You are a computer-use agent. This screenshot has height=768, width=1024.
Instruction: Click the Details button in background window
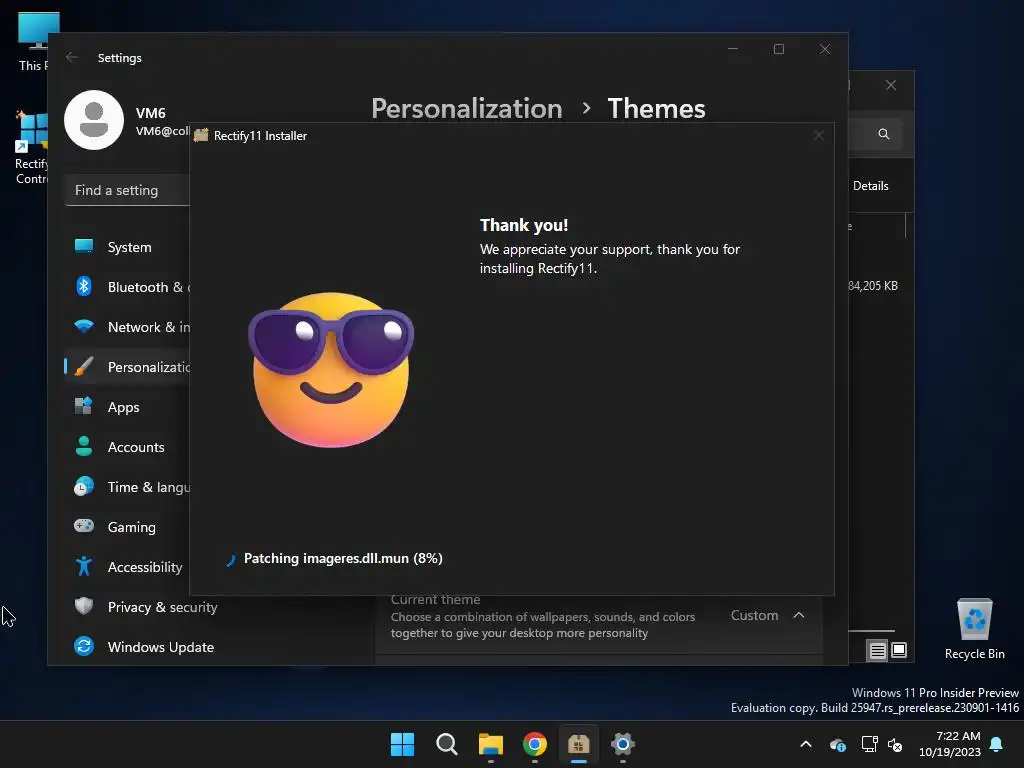(x=871, y=185)
